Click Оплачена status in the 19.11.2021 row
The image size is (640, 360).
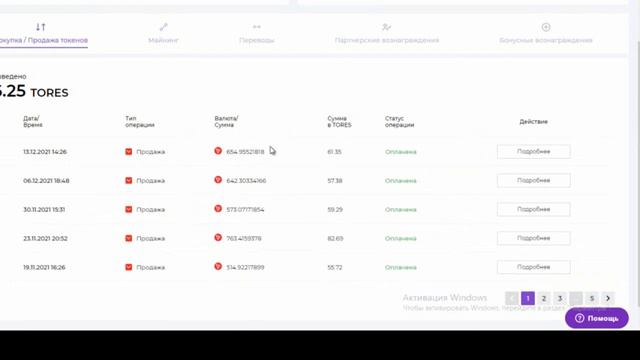coord(400,267)
